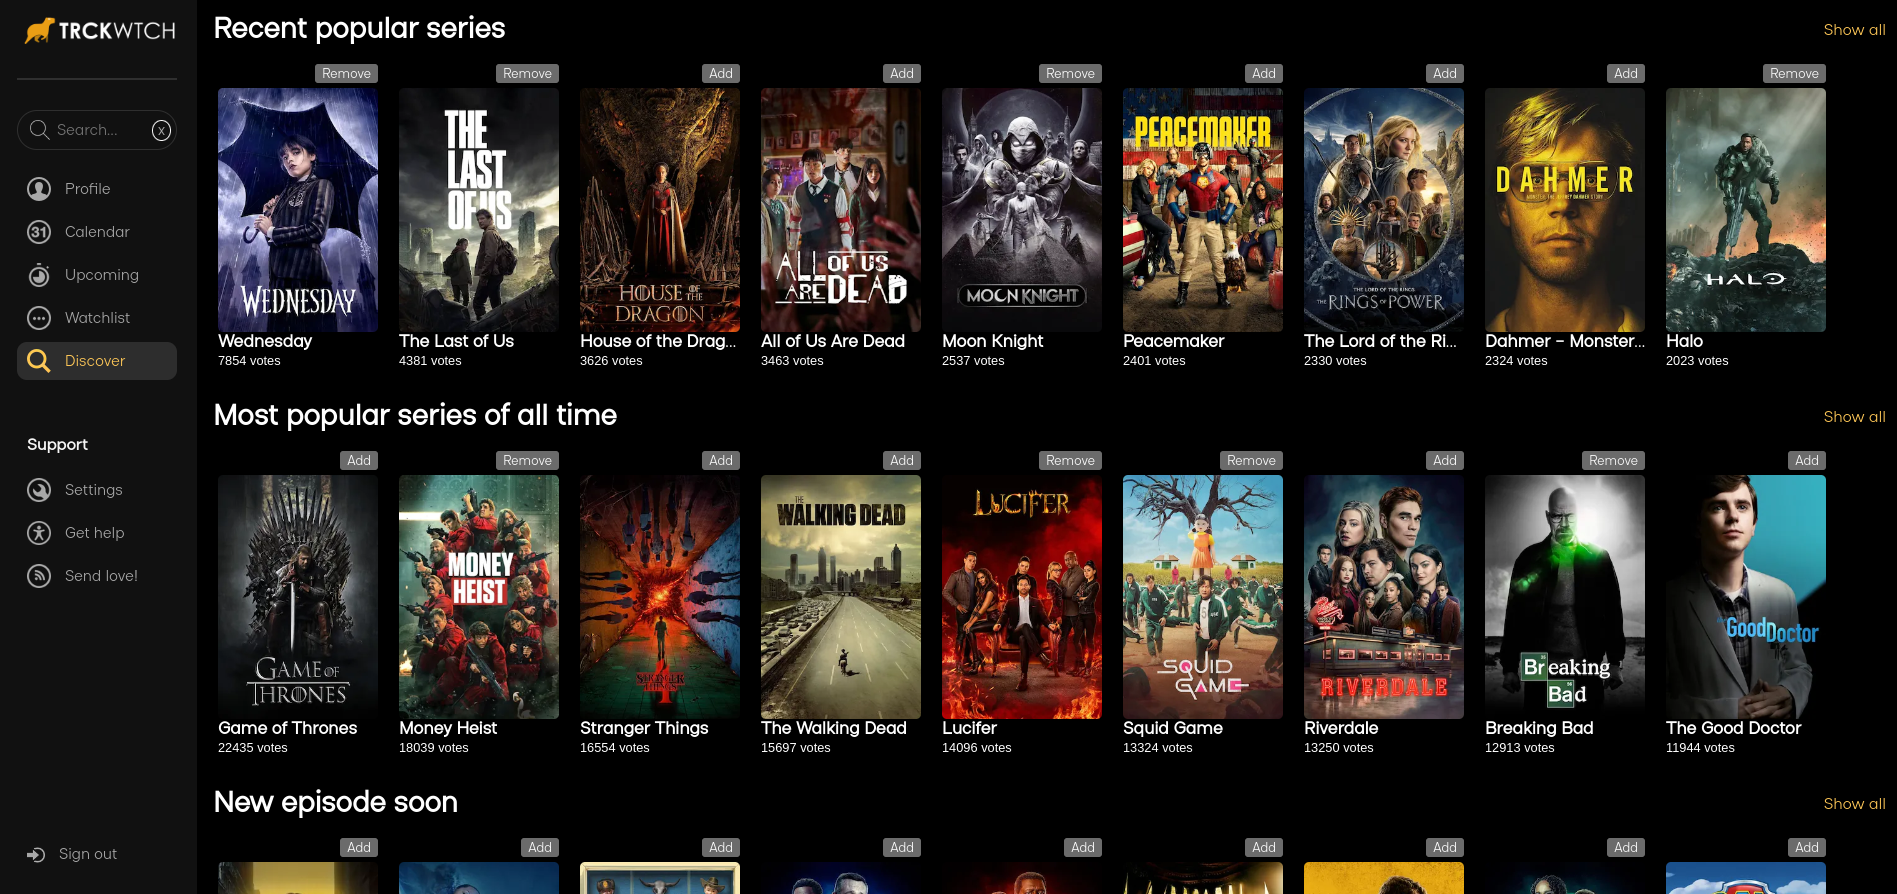Image resolution: width=1897 pixels, height=894 pixels.
Task: Open The Last of Us poster
Action: (x=479, y=210)
